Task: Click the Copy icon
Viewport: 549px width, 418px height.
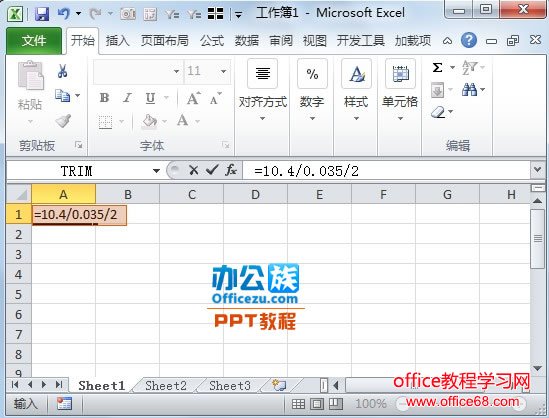Action: (63, 96)
